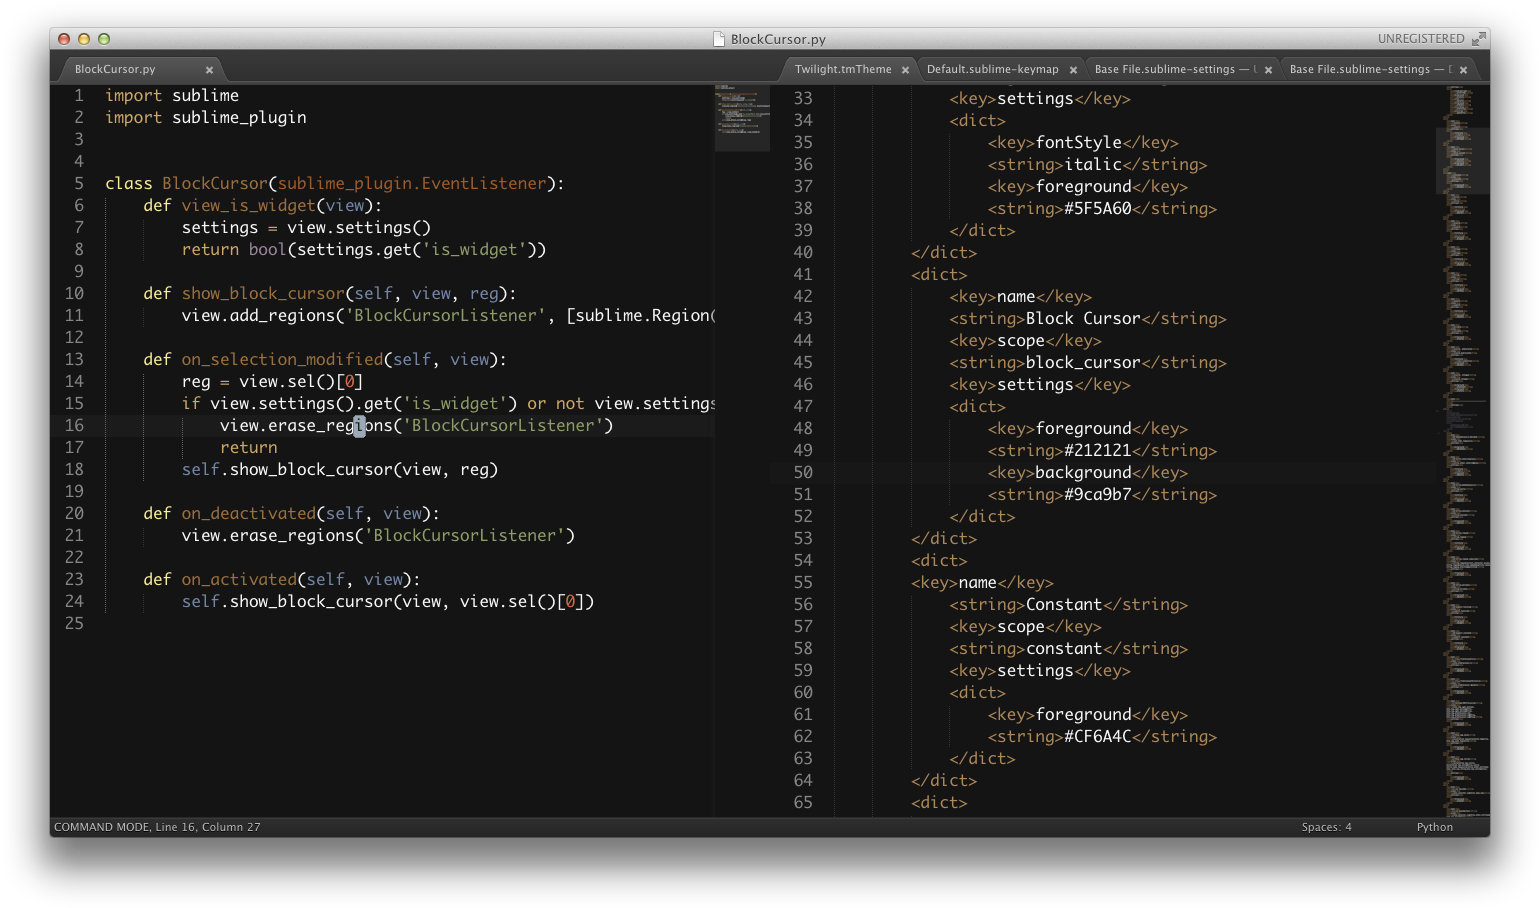
Task: Click '<key>background</key>' on line 50
Action: [1088, 473]
